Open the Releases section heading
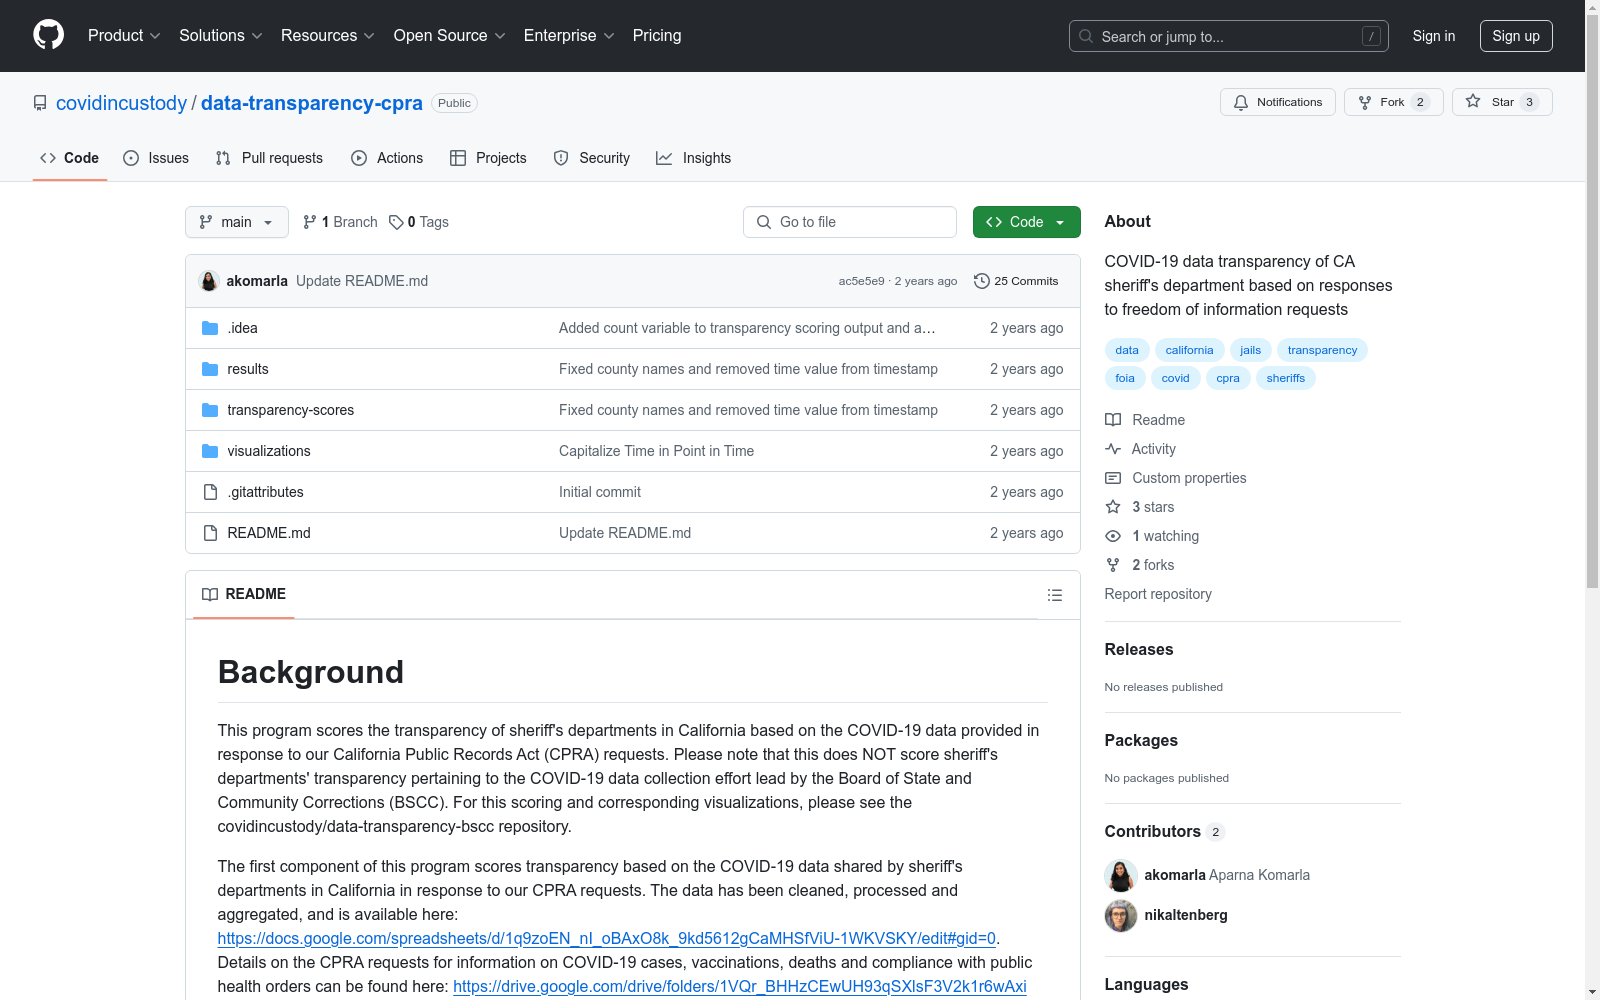Viewport: 1600px width, 1000px height. pyautogui.click(x=1139, y=649)
